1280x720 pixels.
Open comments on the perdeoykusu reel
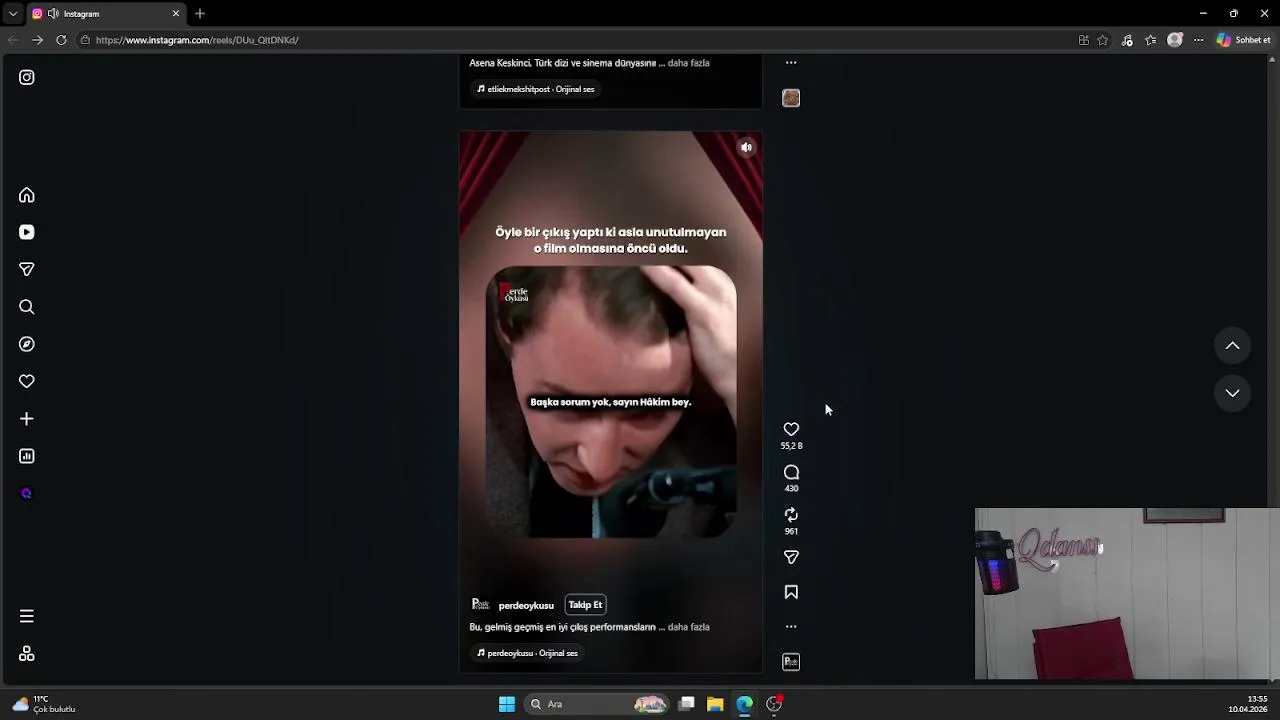point(791,472)
